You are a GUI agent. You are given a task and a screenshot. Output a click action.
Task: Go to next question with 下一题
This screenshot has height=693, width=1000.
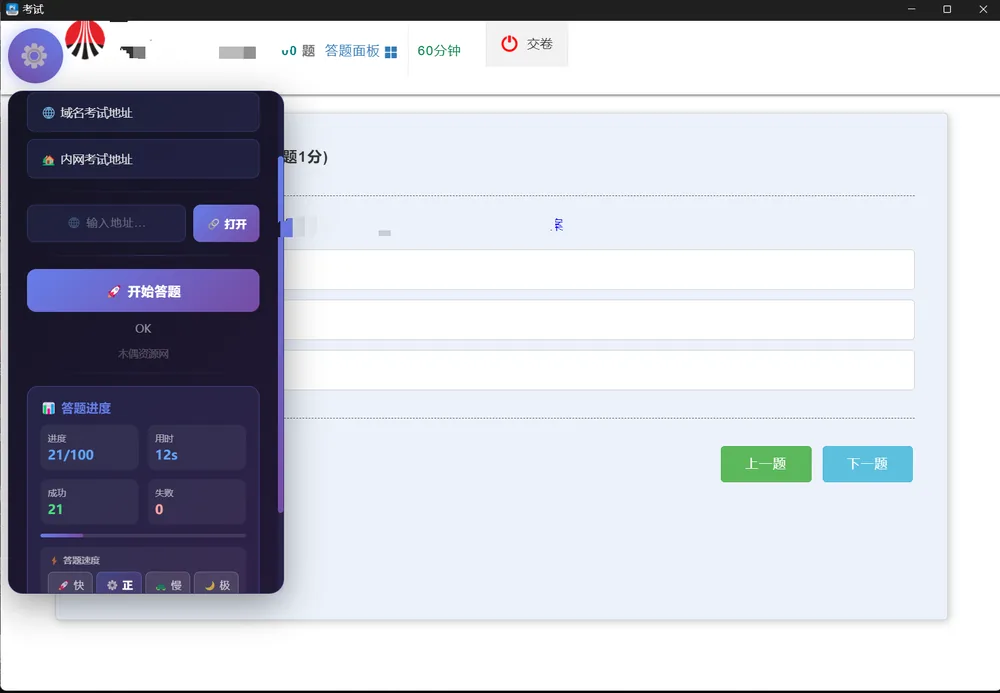[867, 463]
